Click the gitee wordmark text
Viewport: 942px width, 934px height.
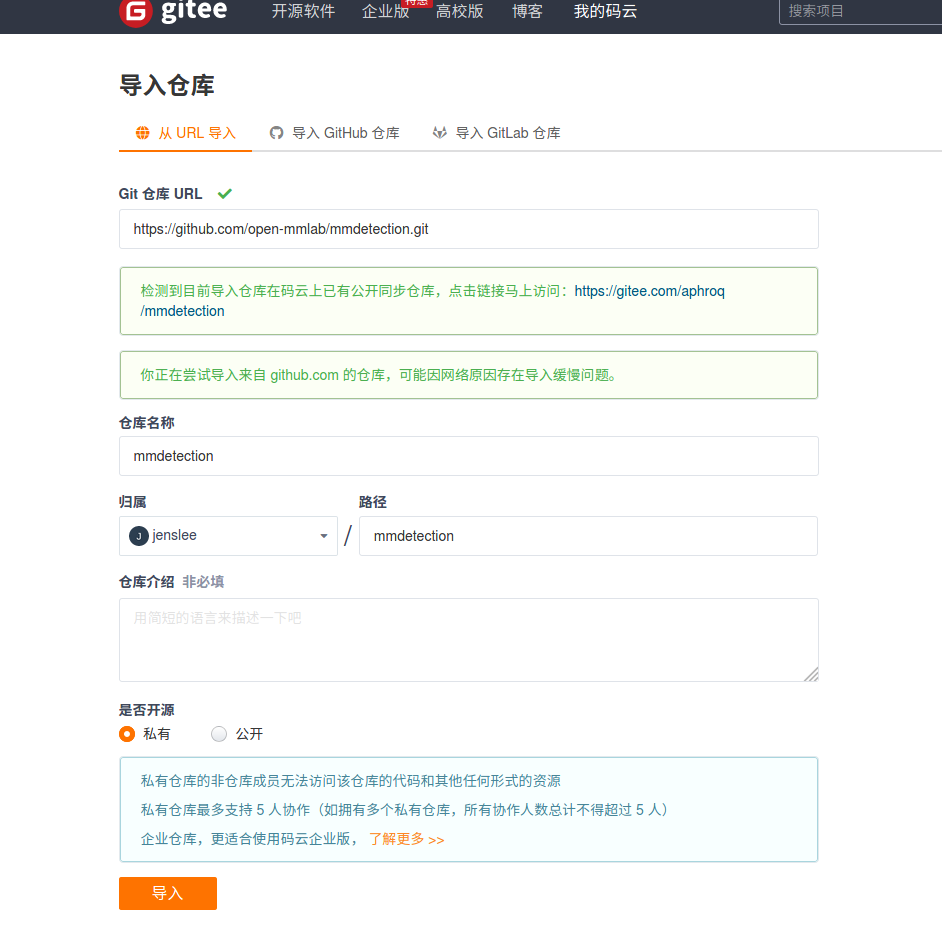(x=194, y=11)
